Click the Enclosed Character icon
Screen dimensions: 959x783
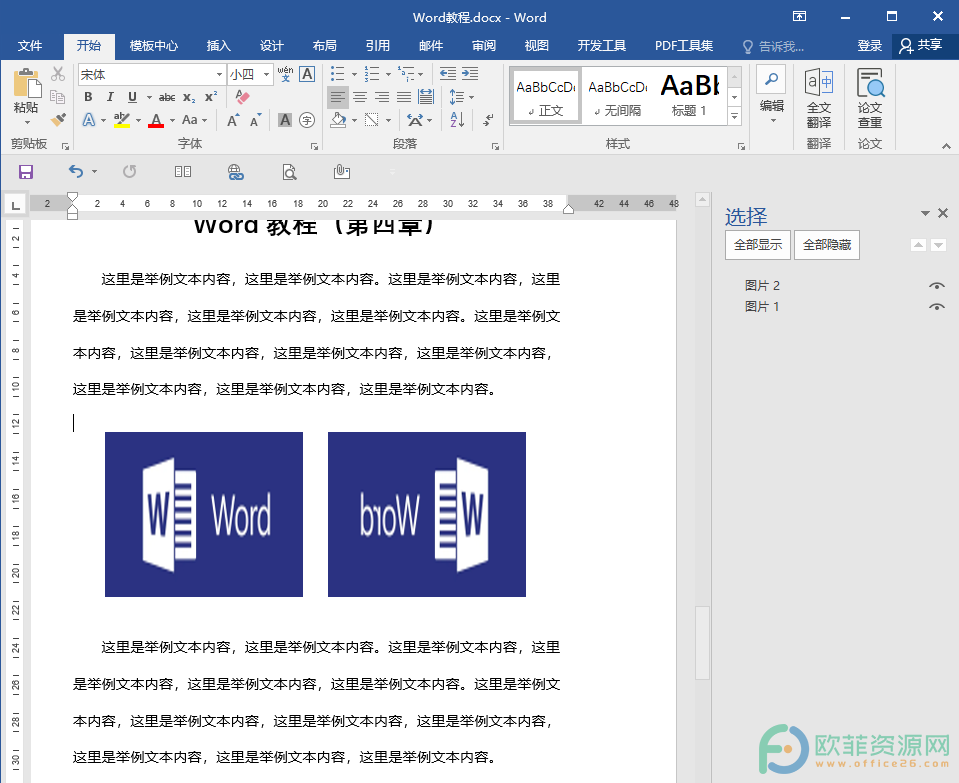click(307, 120)
